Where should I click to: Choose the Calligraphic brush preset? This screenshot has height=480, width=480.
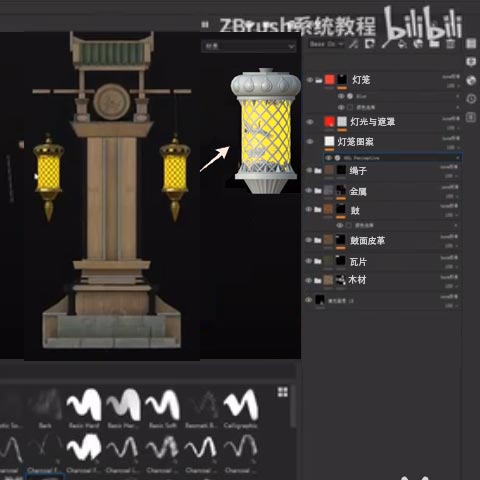(240, 408)
